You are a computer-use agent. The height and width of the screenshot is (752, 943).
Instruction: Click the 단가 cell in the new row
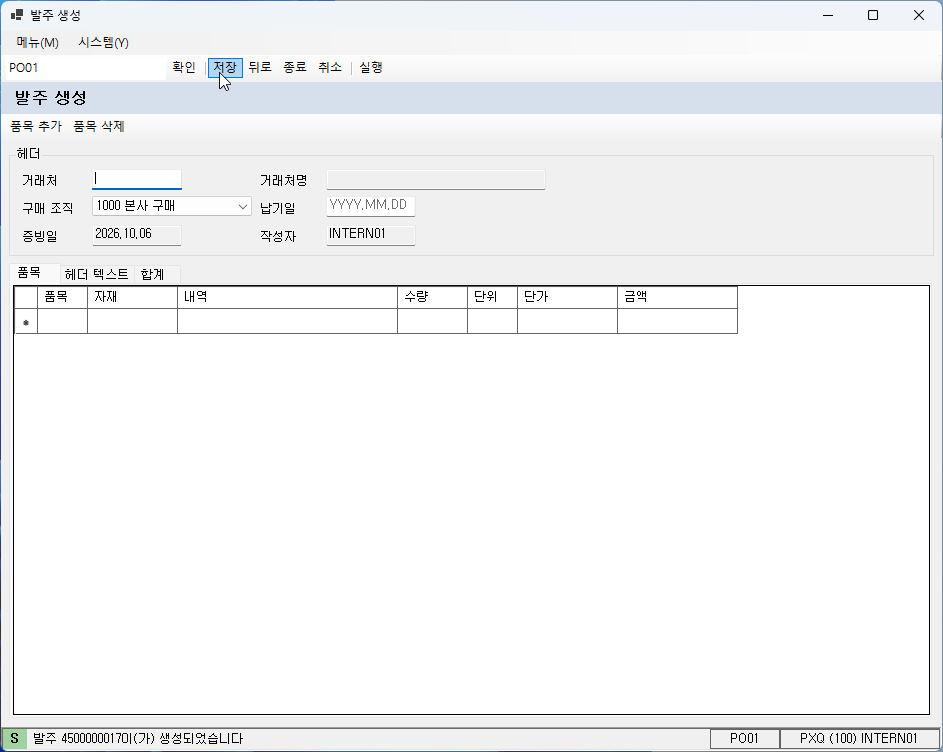coord(567,321)
